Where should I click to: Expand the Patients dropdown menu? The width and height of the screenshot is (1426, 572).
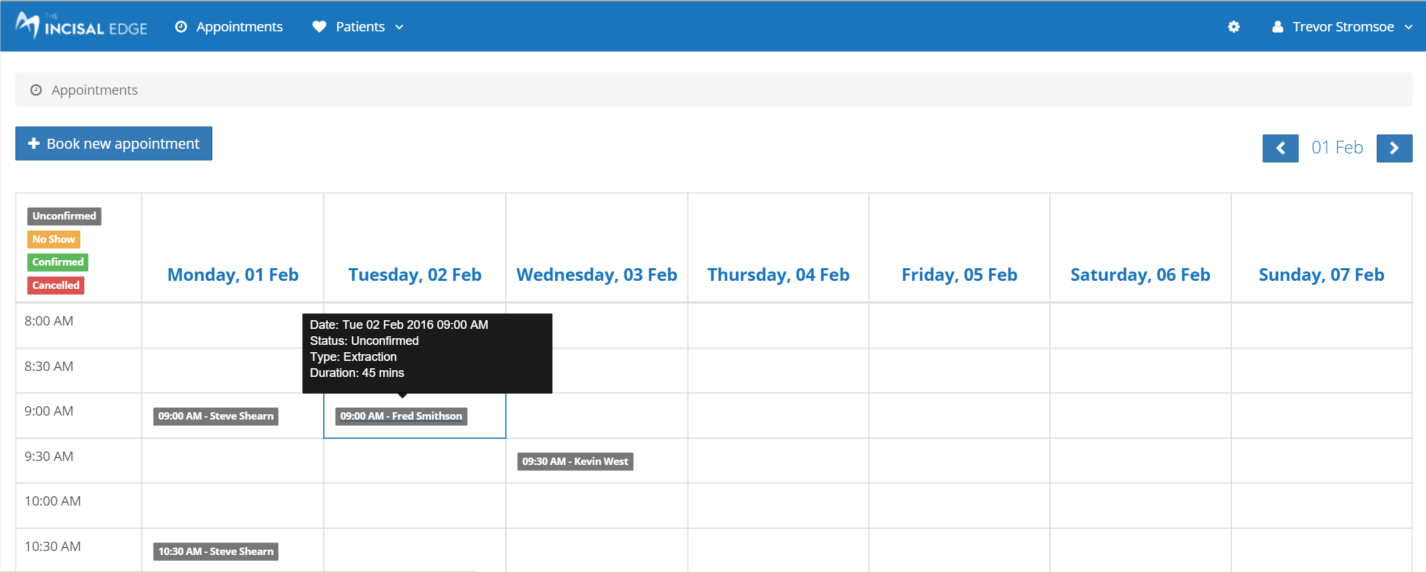(x=359, y=27)
